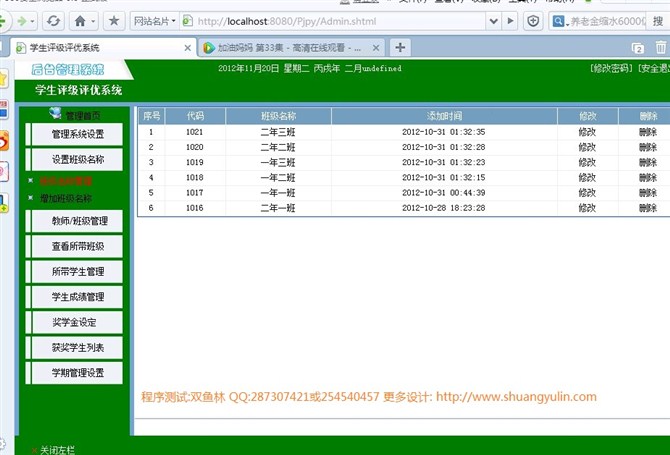The height and width of the screenshot is (455, 670).
Task: Close the 学生评级评优系统 tab
Action: coord(187,48)
